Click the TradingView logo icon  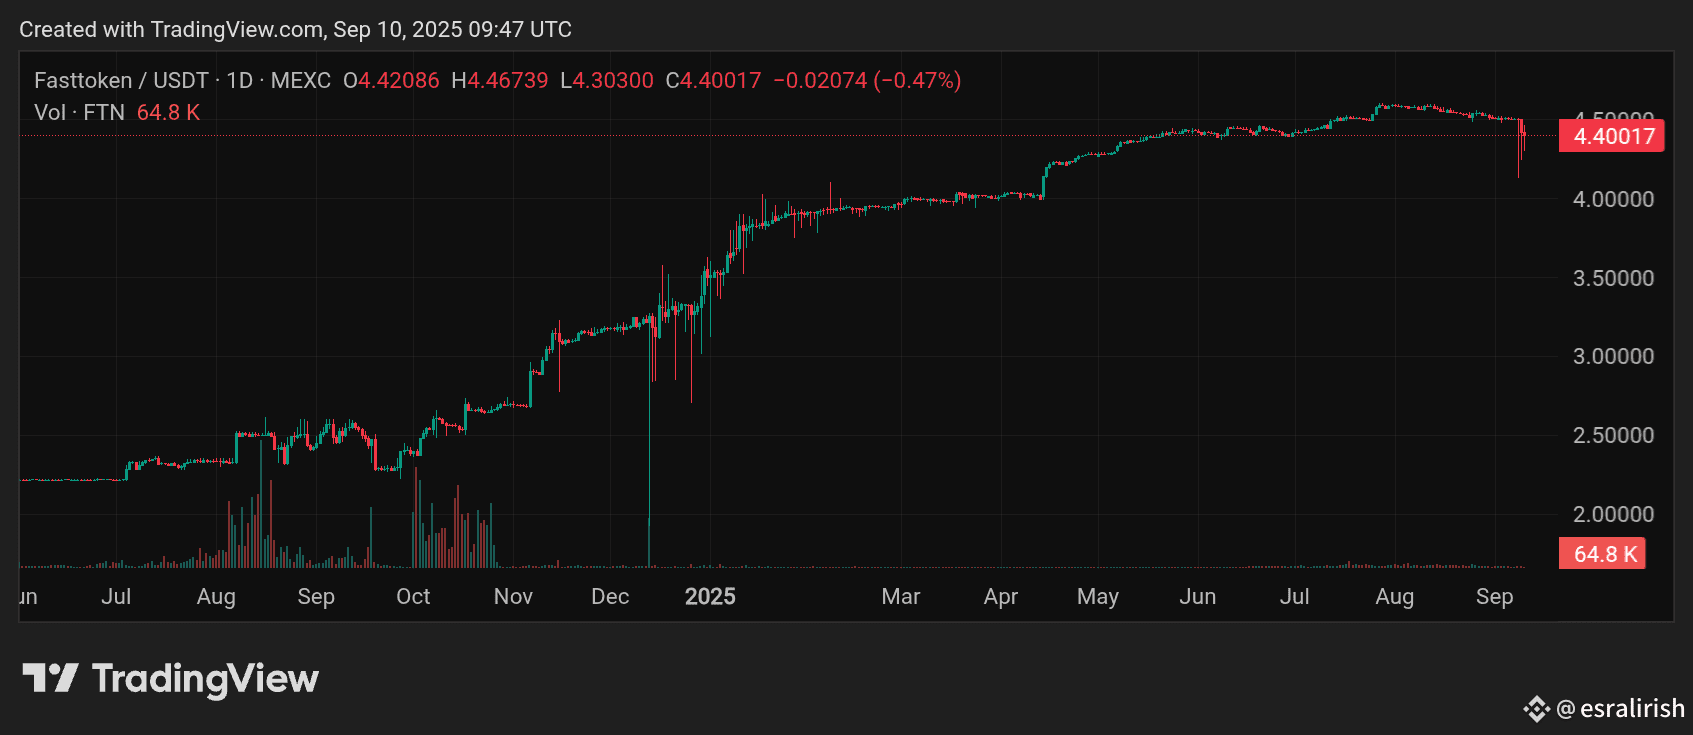50,678
